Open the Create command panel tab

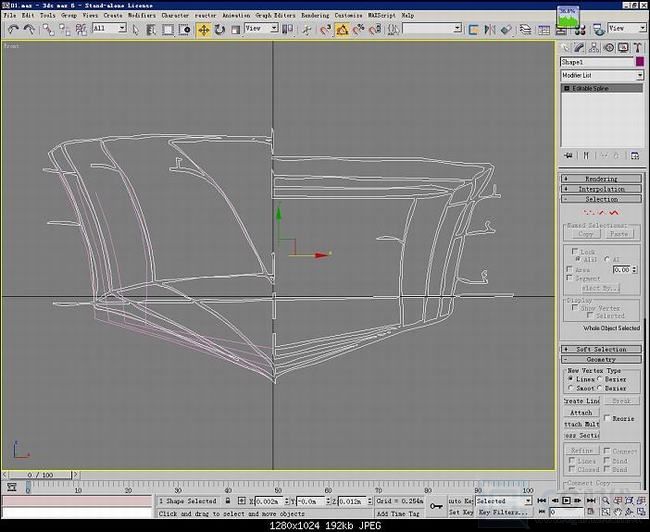coord(565,47)
